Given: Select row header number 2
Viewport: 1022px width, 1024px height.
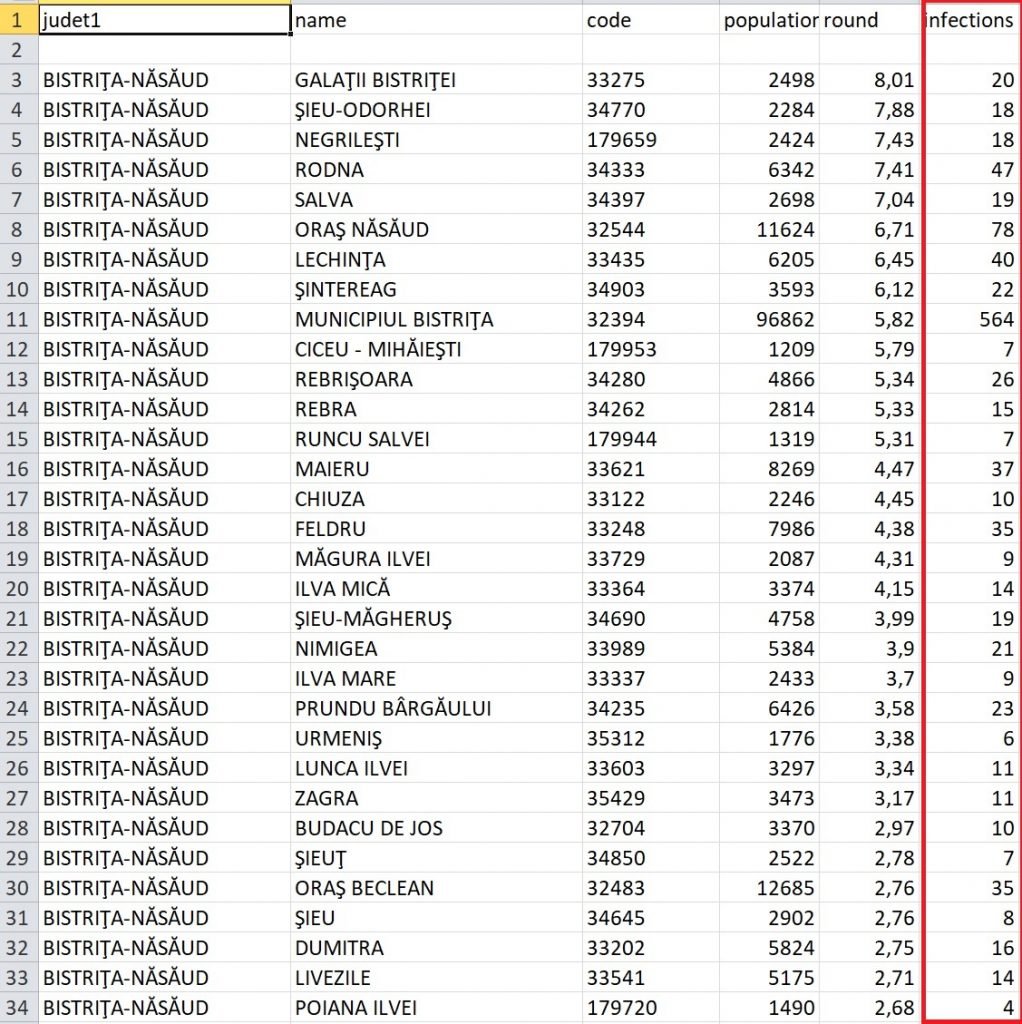Looking at the screenshot, I should pyautogui.click(x=19, y=49).
